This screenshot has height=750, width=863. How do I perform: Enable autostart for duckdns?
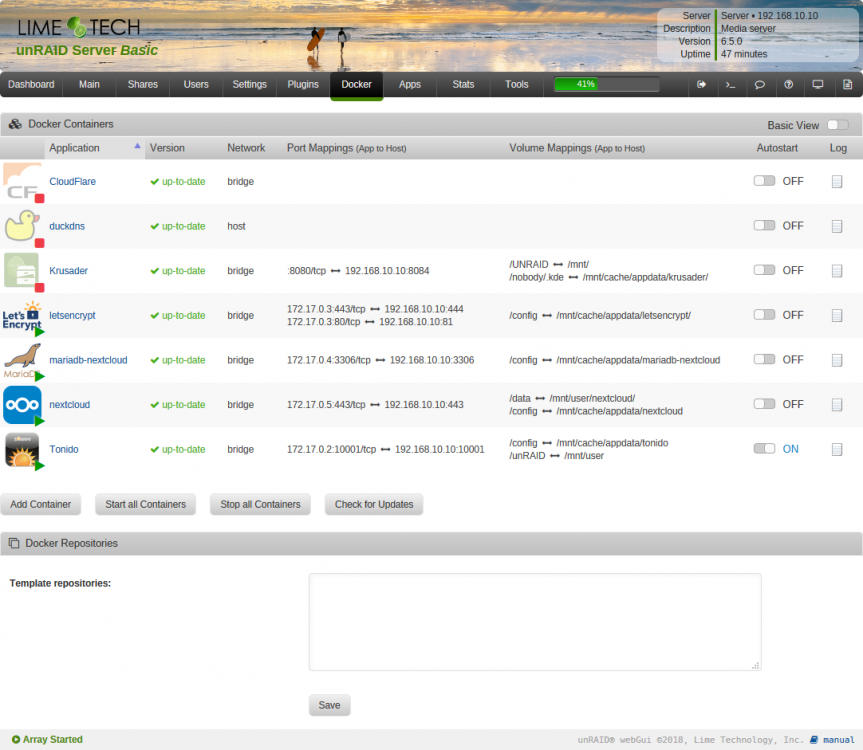click(x=764, y=226)
